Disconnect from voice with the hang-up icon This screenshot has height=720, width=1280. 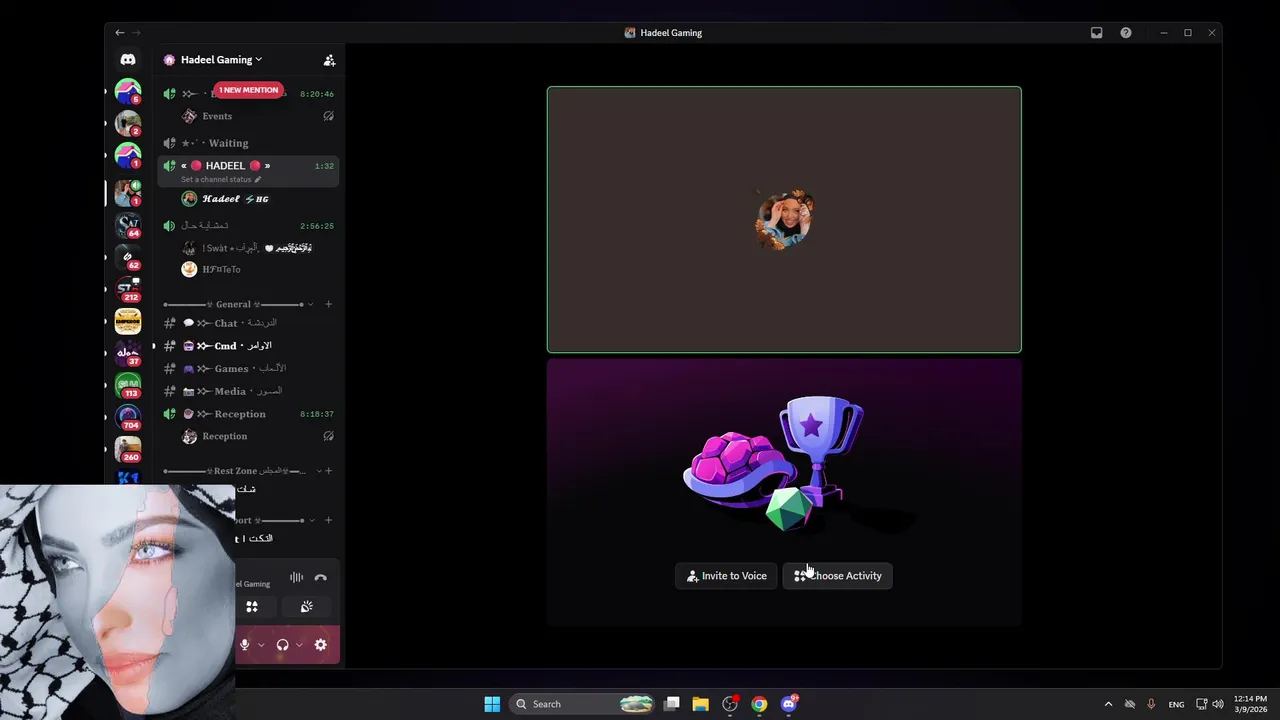point(320,577)
